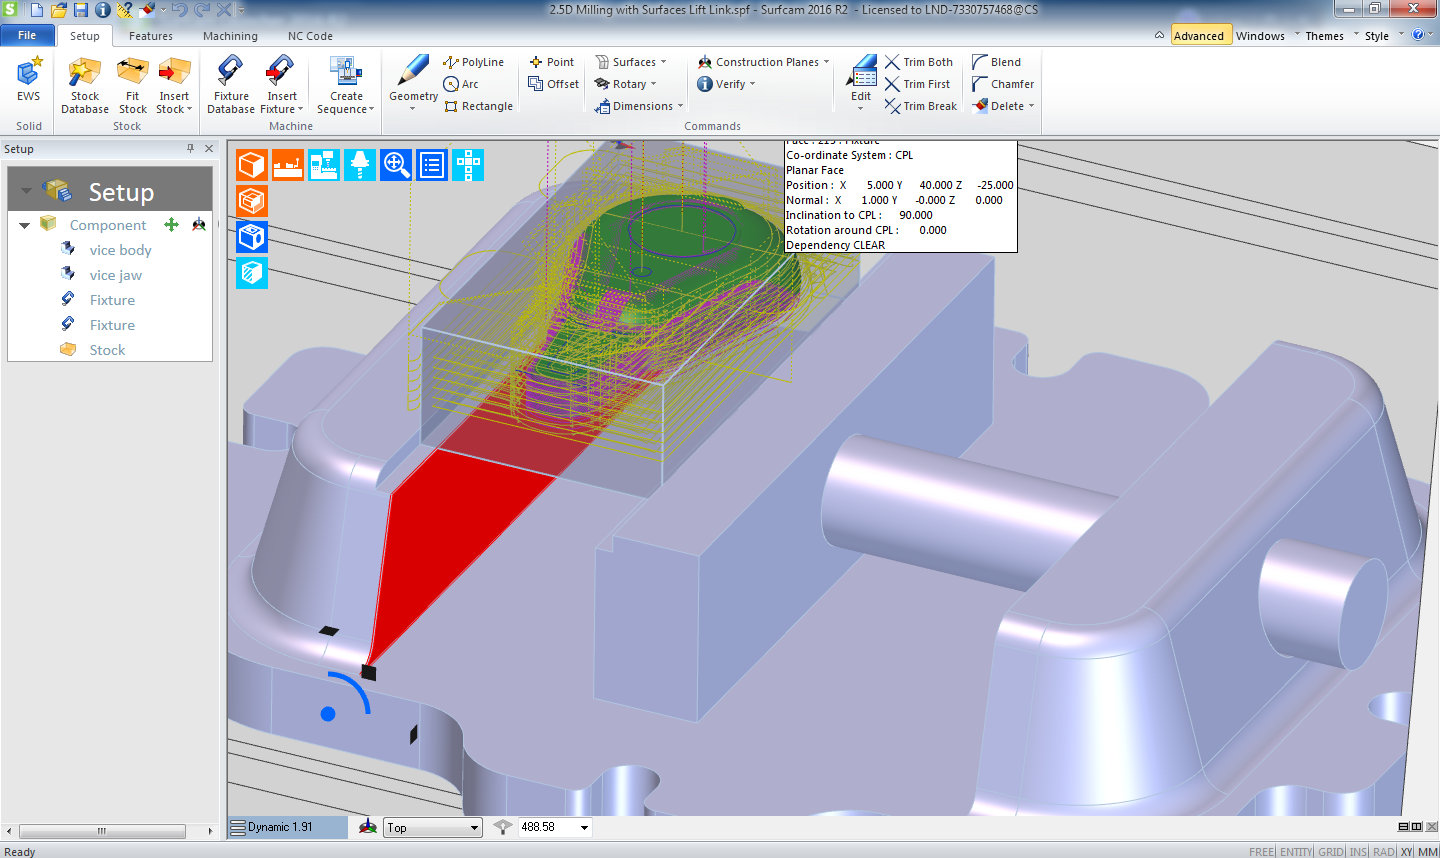Toggle RAD in status bar
The height and width of the screenshot is (858, 1440).
(1384, 851)
